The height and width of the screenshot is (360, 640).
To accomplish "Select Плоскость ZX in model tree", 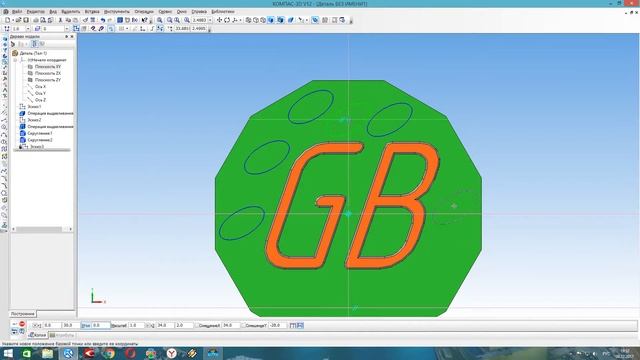I will [48, 73].
